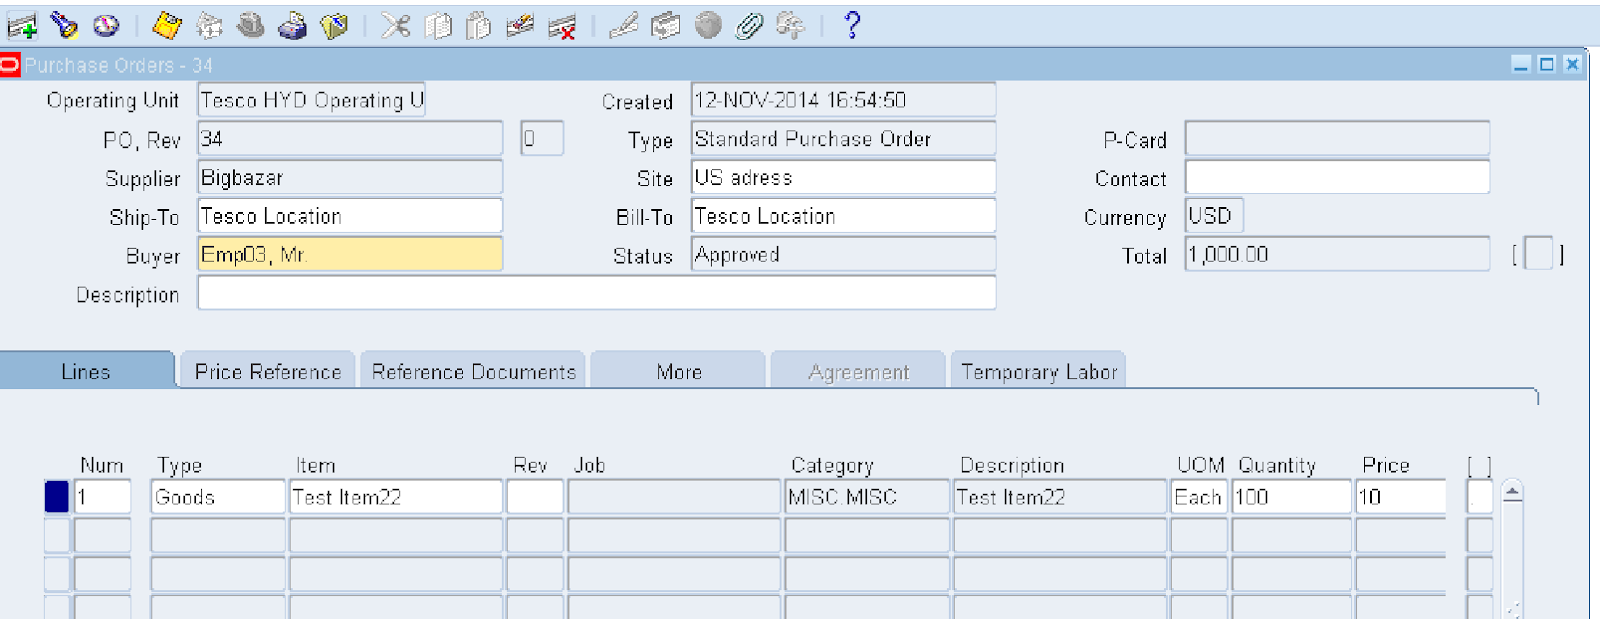Open Window Help question mark icon
This screenshot has height=619, width=1600.
(852, 26)
